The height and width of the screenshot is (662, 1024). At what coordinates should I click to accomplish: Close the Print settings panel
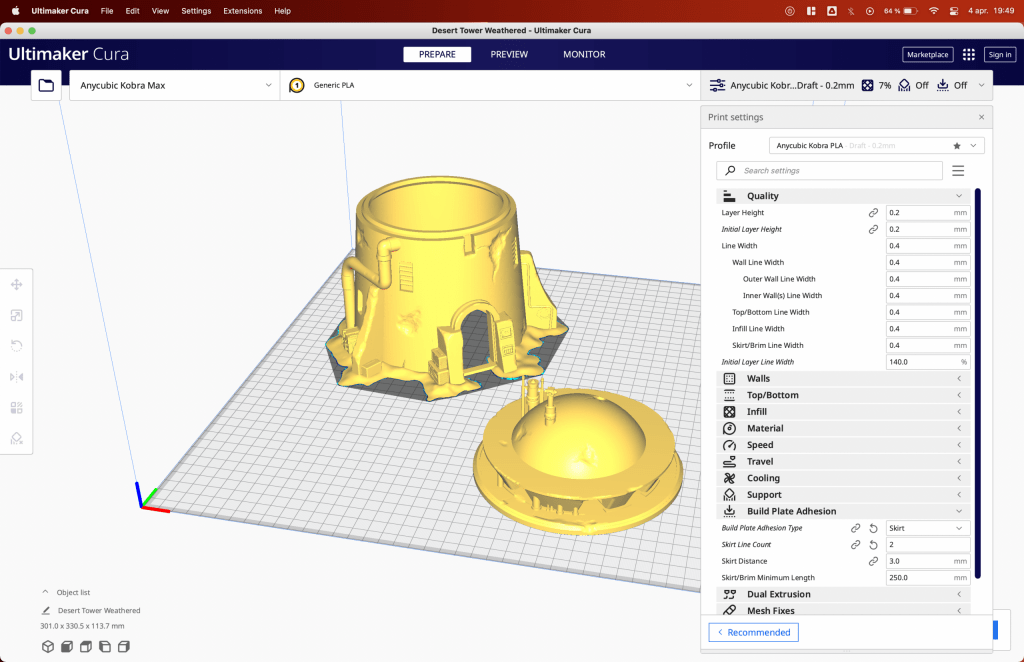tap(982, 118)
